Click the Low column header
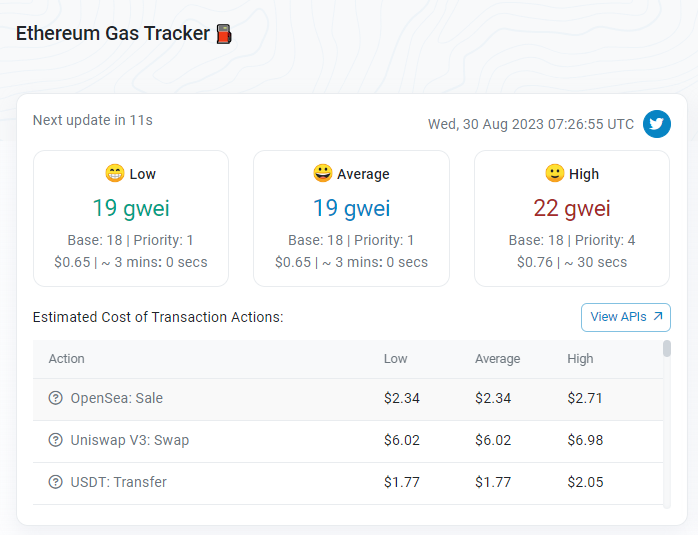This screenshot has height=535, width=698. (x=395, y=359)
